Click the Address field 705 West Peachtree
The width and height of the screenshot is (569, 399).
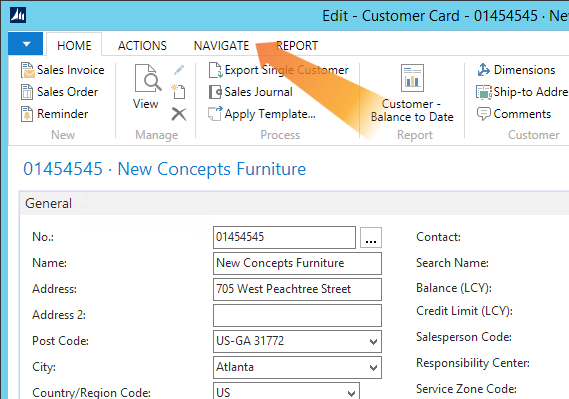297,289
